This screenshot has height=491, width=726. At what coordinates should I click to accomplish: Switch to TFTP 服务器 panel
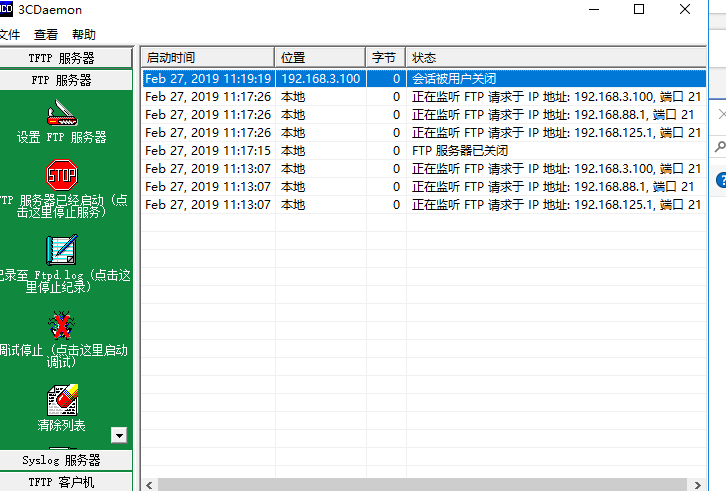[66, 58]
